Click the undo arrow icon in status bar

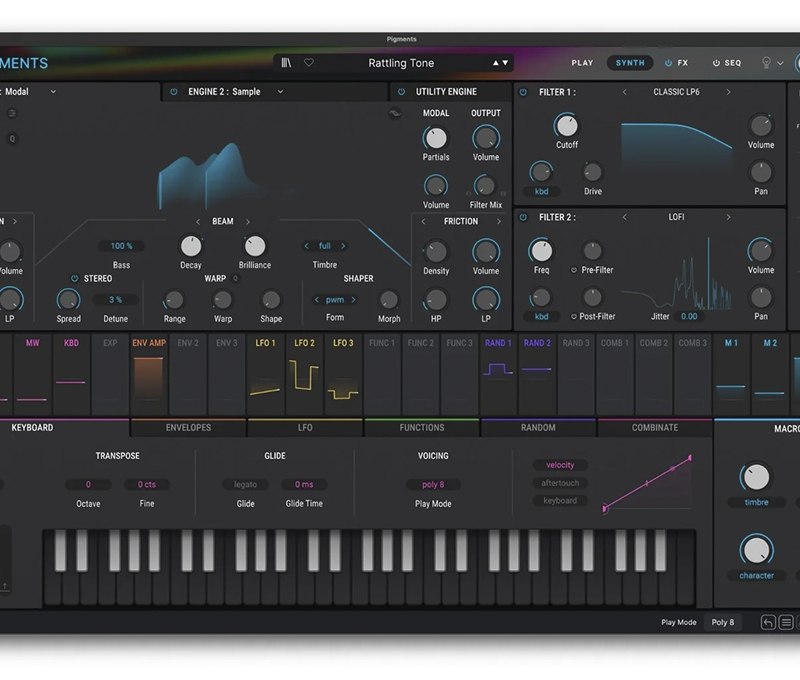tap(768, 622)
